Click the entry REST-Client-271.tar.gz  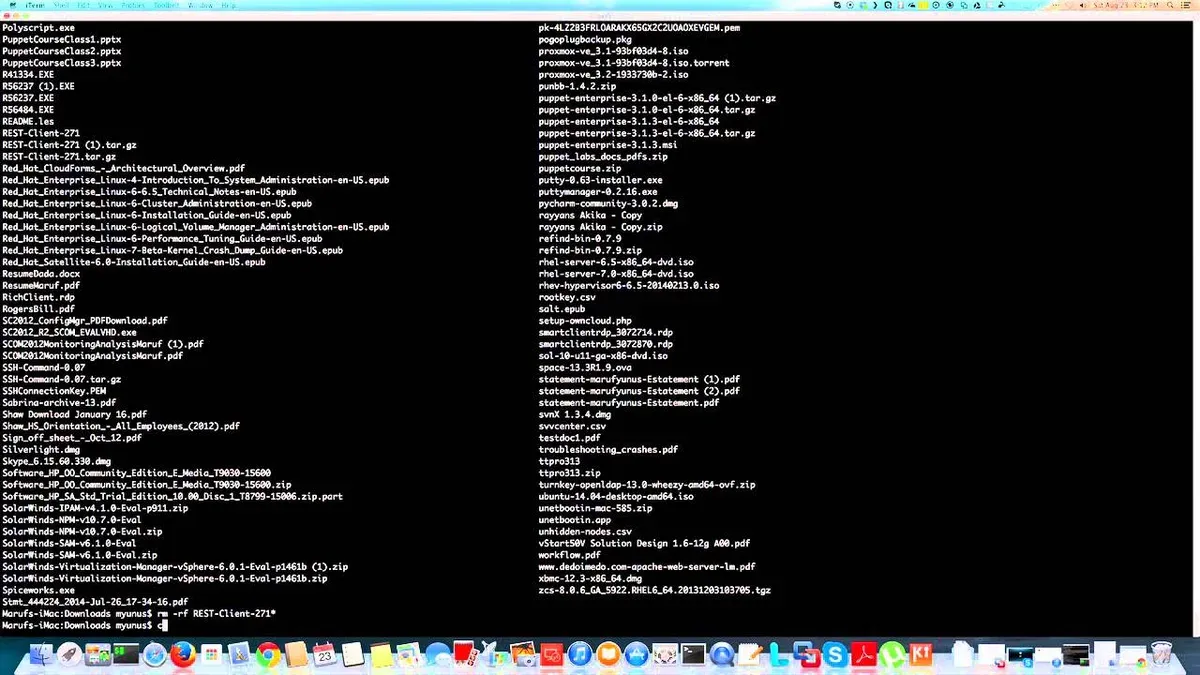point(59,157)
